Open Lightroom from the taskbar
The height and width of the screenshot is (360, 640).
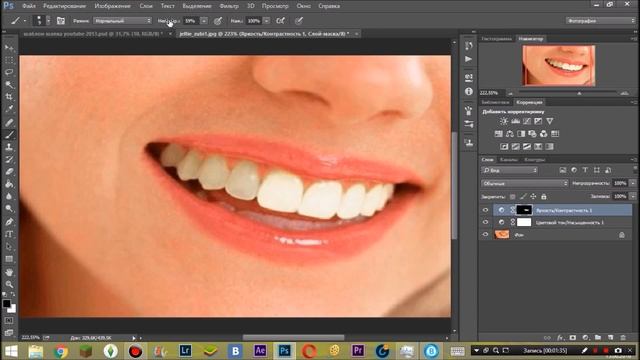pyautogui.click(x=185, y=351)
